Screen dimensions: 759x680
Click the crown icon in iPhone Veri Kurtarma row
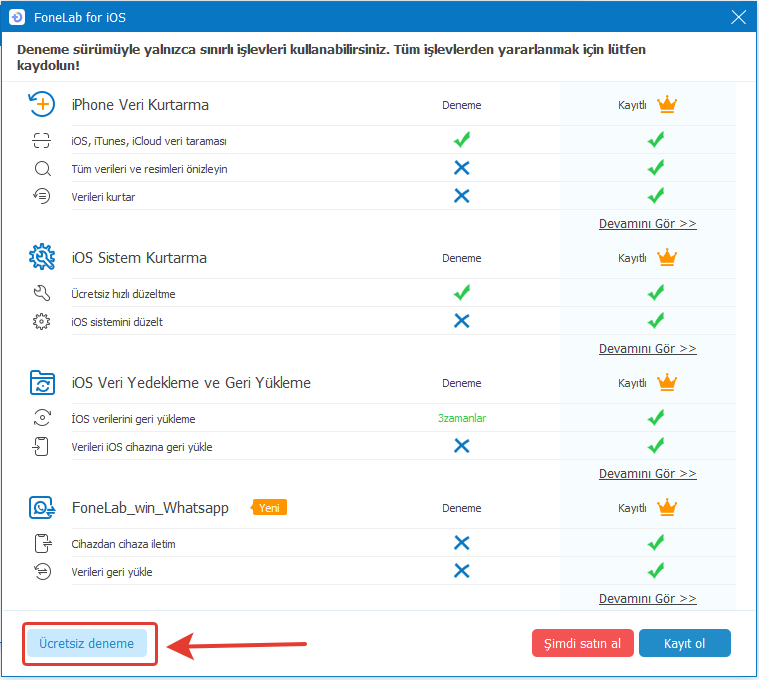click(x=667, y=104)
